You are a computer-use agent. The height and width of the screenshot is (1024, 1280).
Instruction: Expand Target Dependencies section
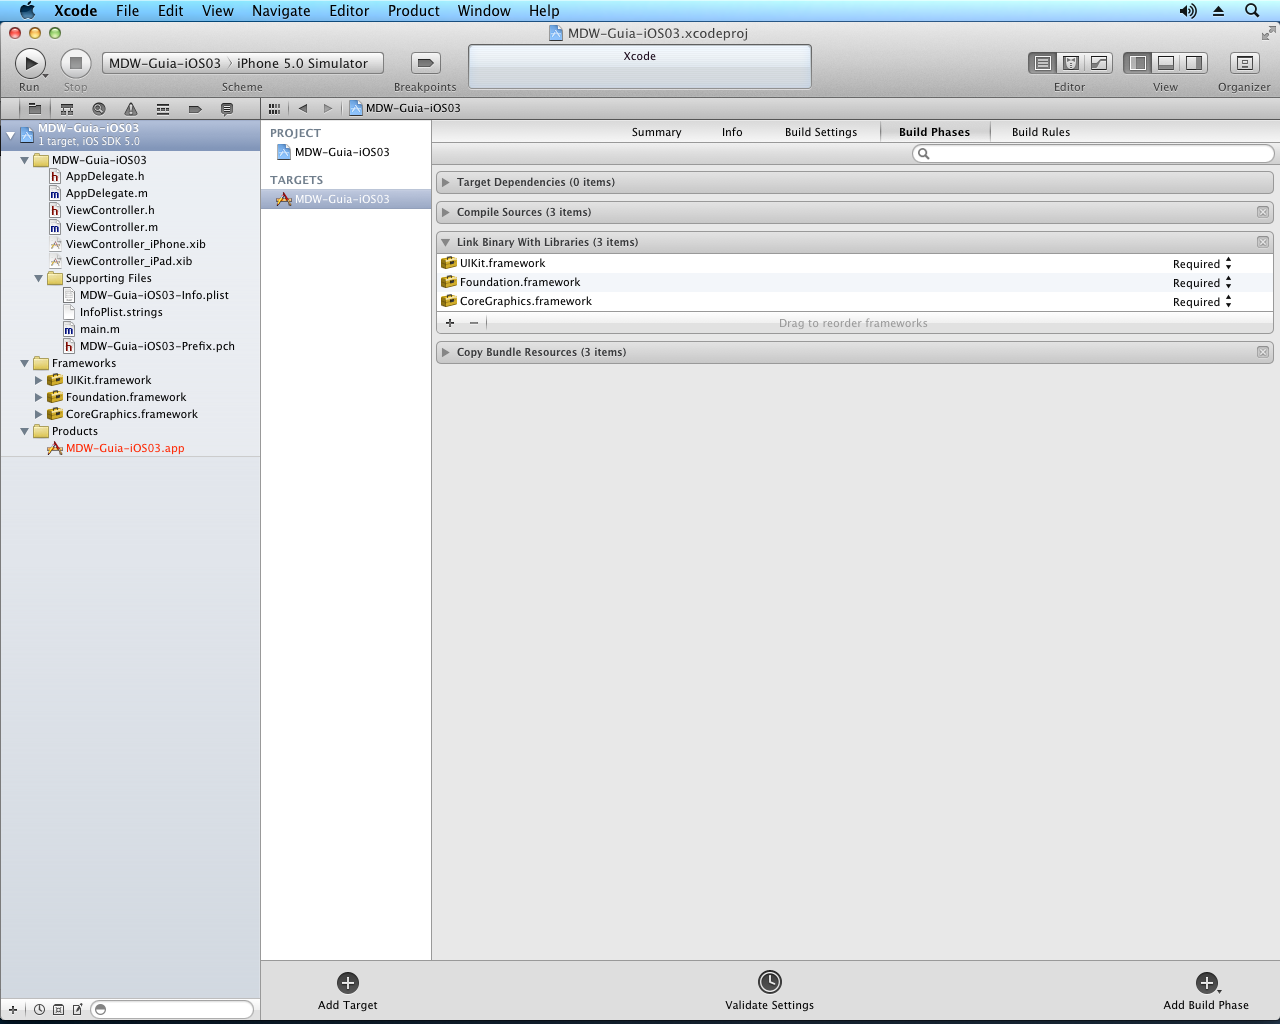point(446,182)
